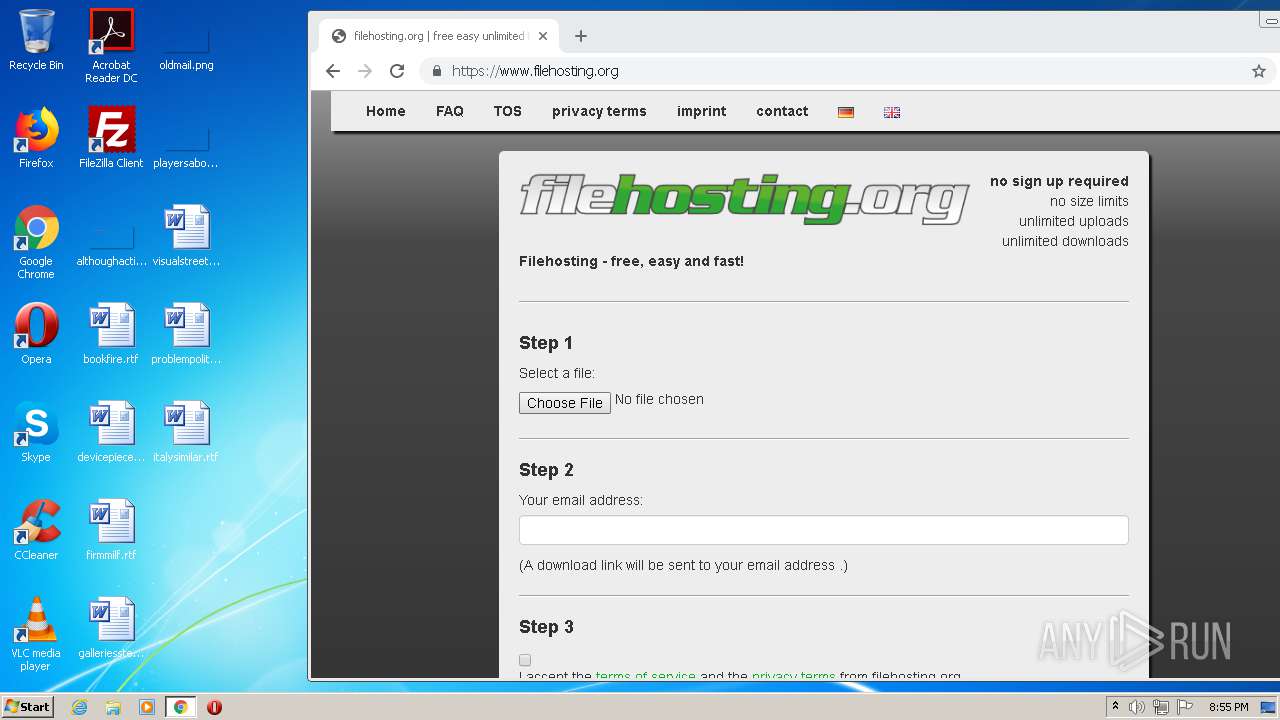Screen dimensions: 1280x720
Task: Select bookfire.rtf document icon
Action: pos(111,334)
